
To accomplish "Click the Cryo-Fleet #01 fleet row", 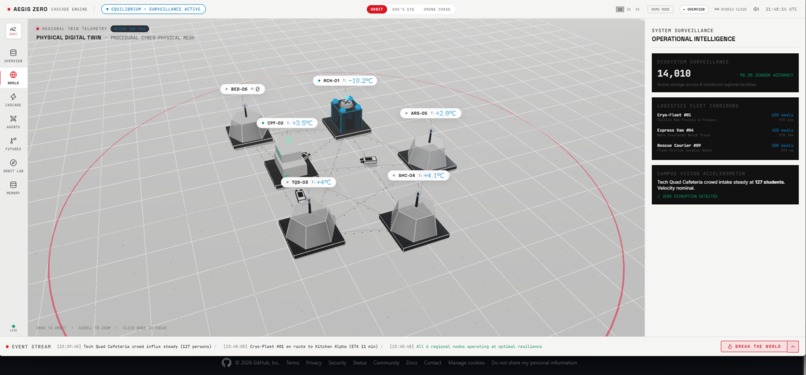I will (725, 117).
